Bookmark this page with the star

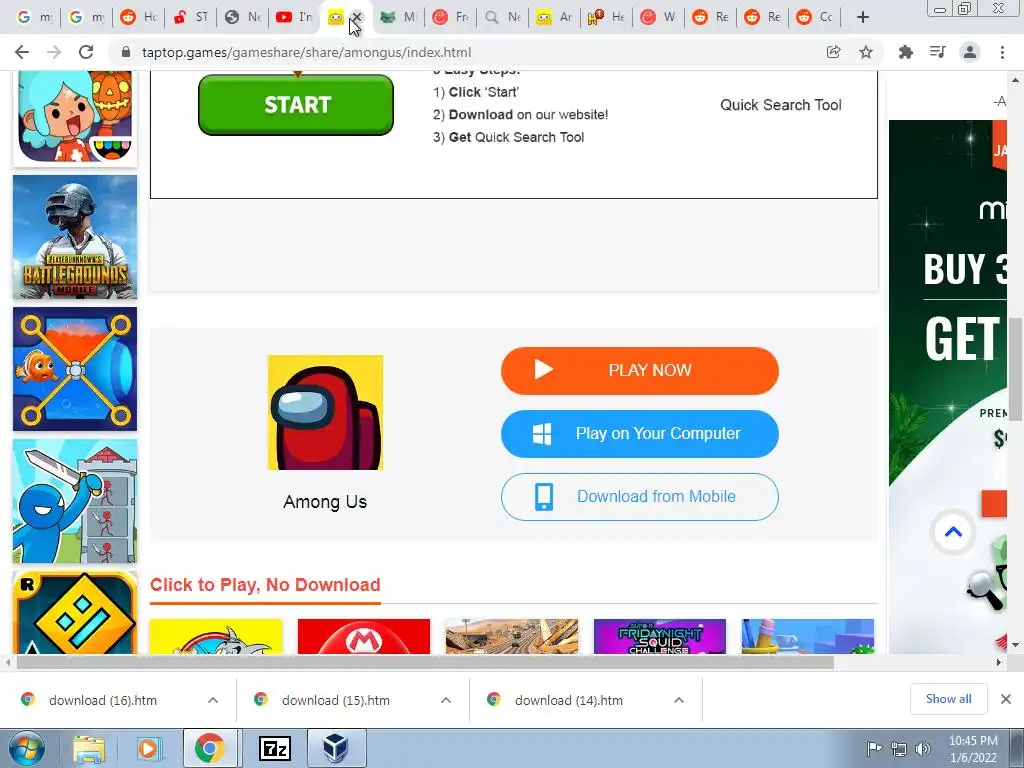pyautogui.click(x=866, y=52)
